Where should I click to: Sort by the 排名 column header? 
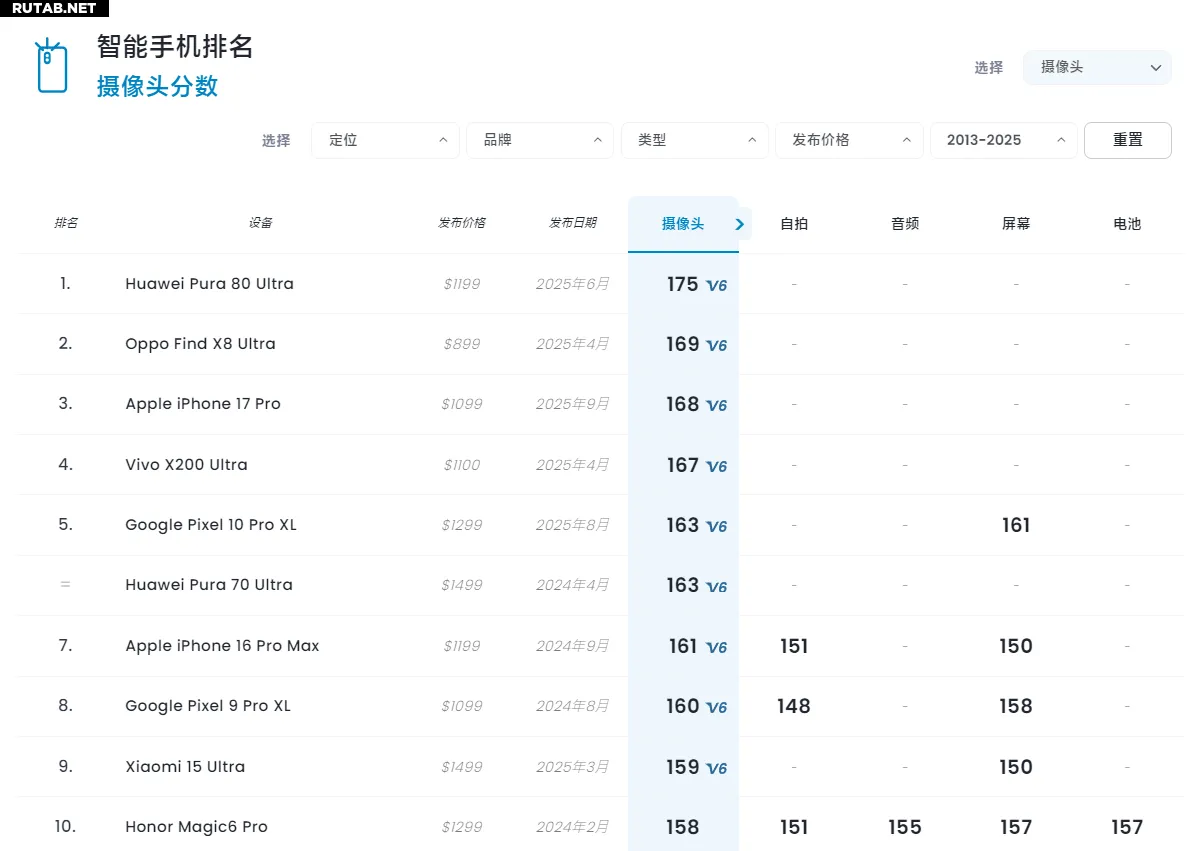click(x=66, y=223)
